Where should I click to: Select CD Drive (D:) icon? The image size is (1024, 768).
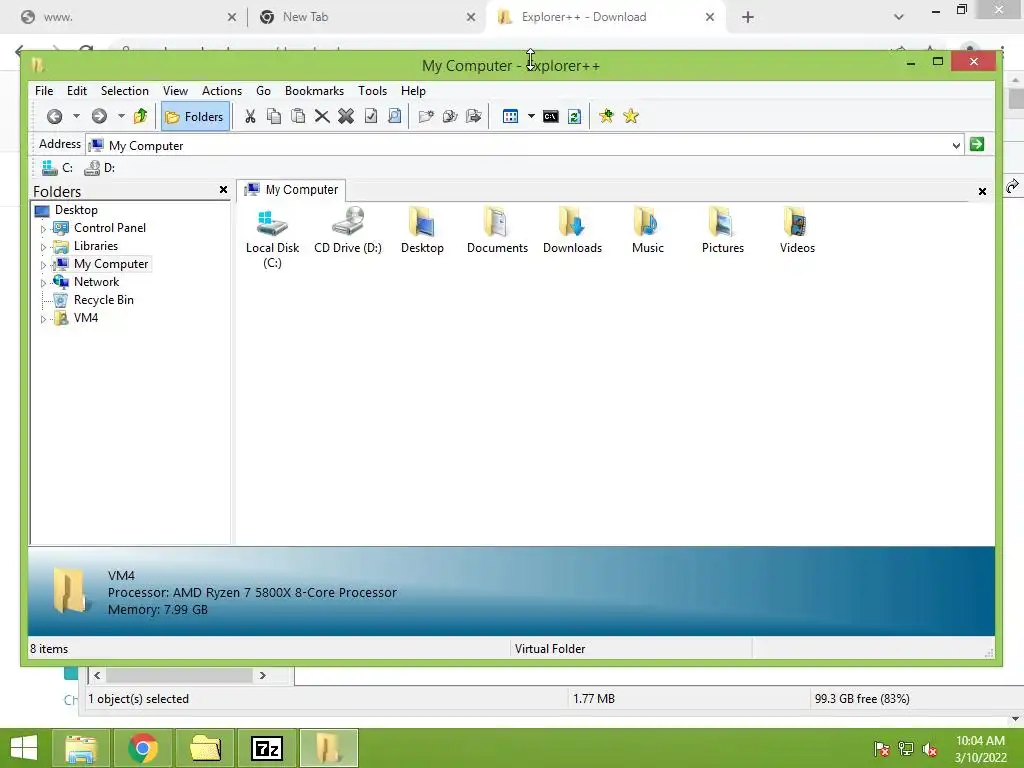tap(347, 231)
